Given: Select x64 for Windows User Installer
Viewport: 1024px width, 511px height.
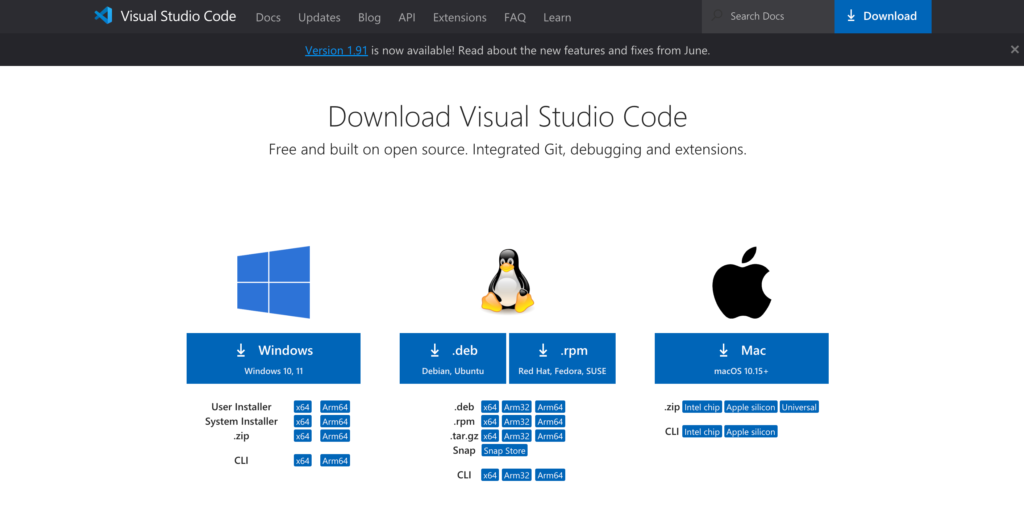Looking at the screenshot, I should (302, 407).
